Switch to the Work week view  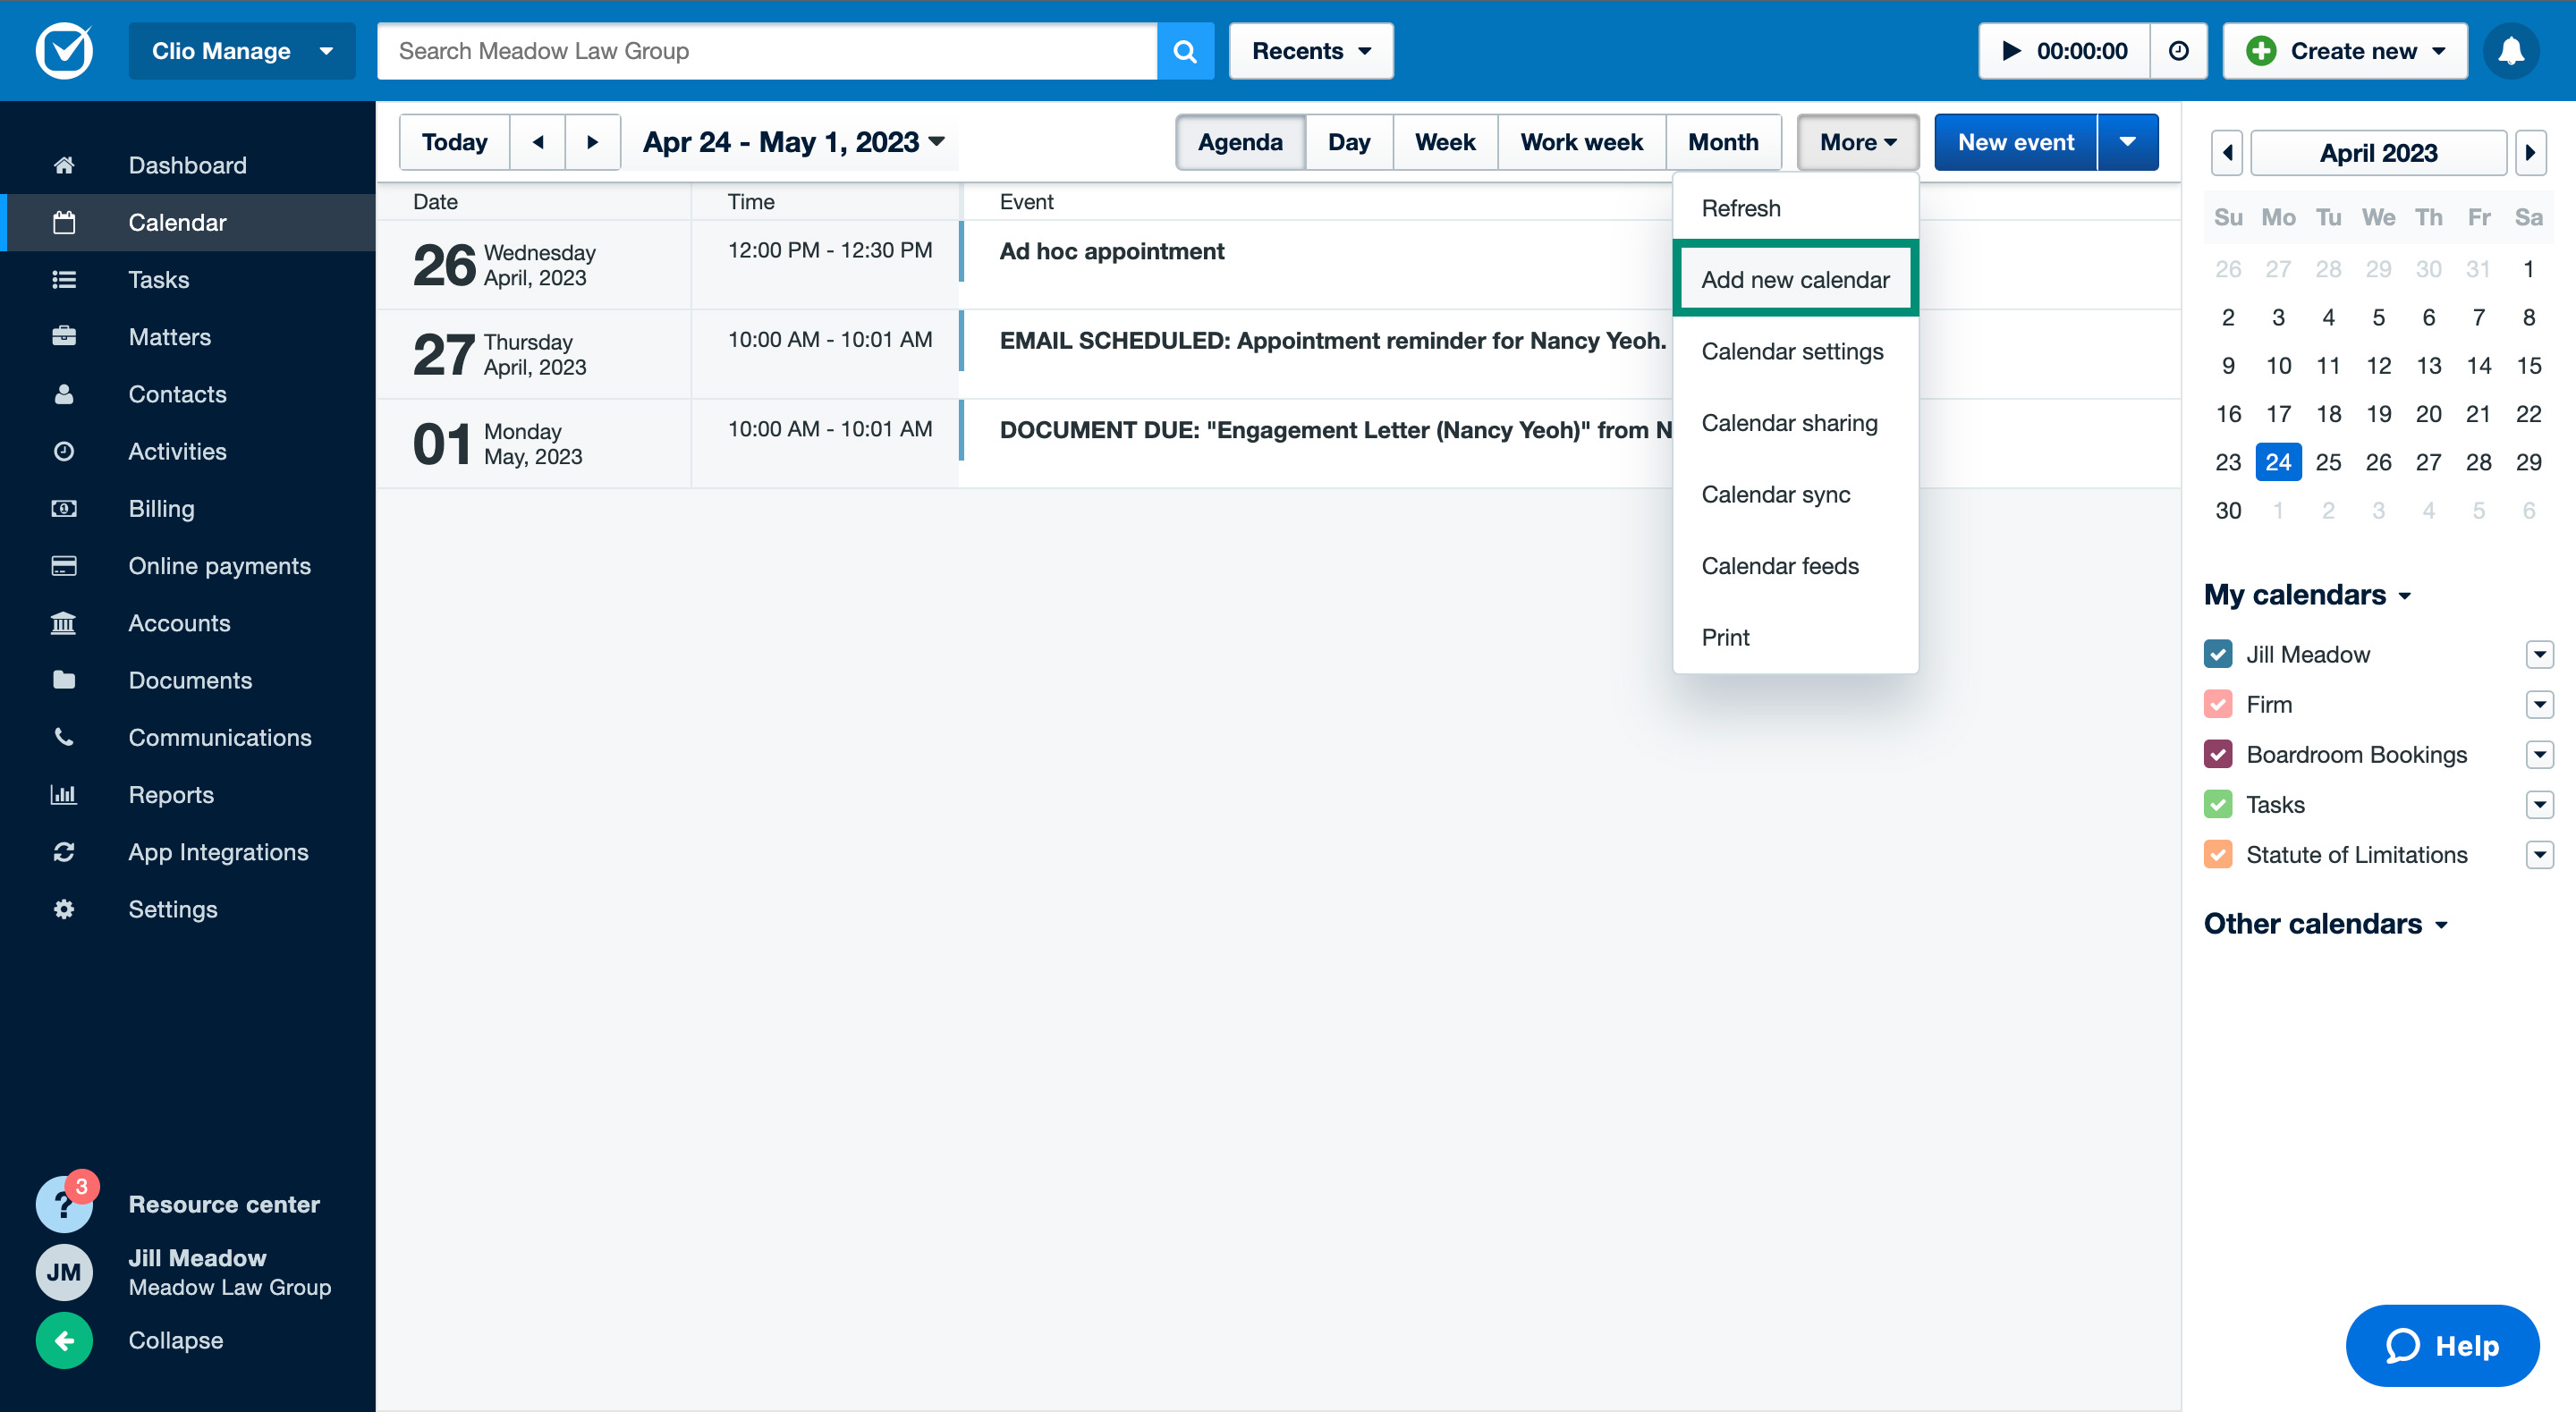tap(1581, 142)
